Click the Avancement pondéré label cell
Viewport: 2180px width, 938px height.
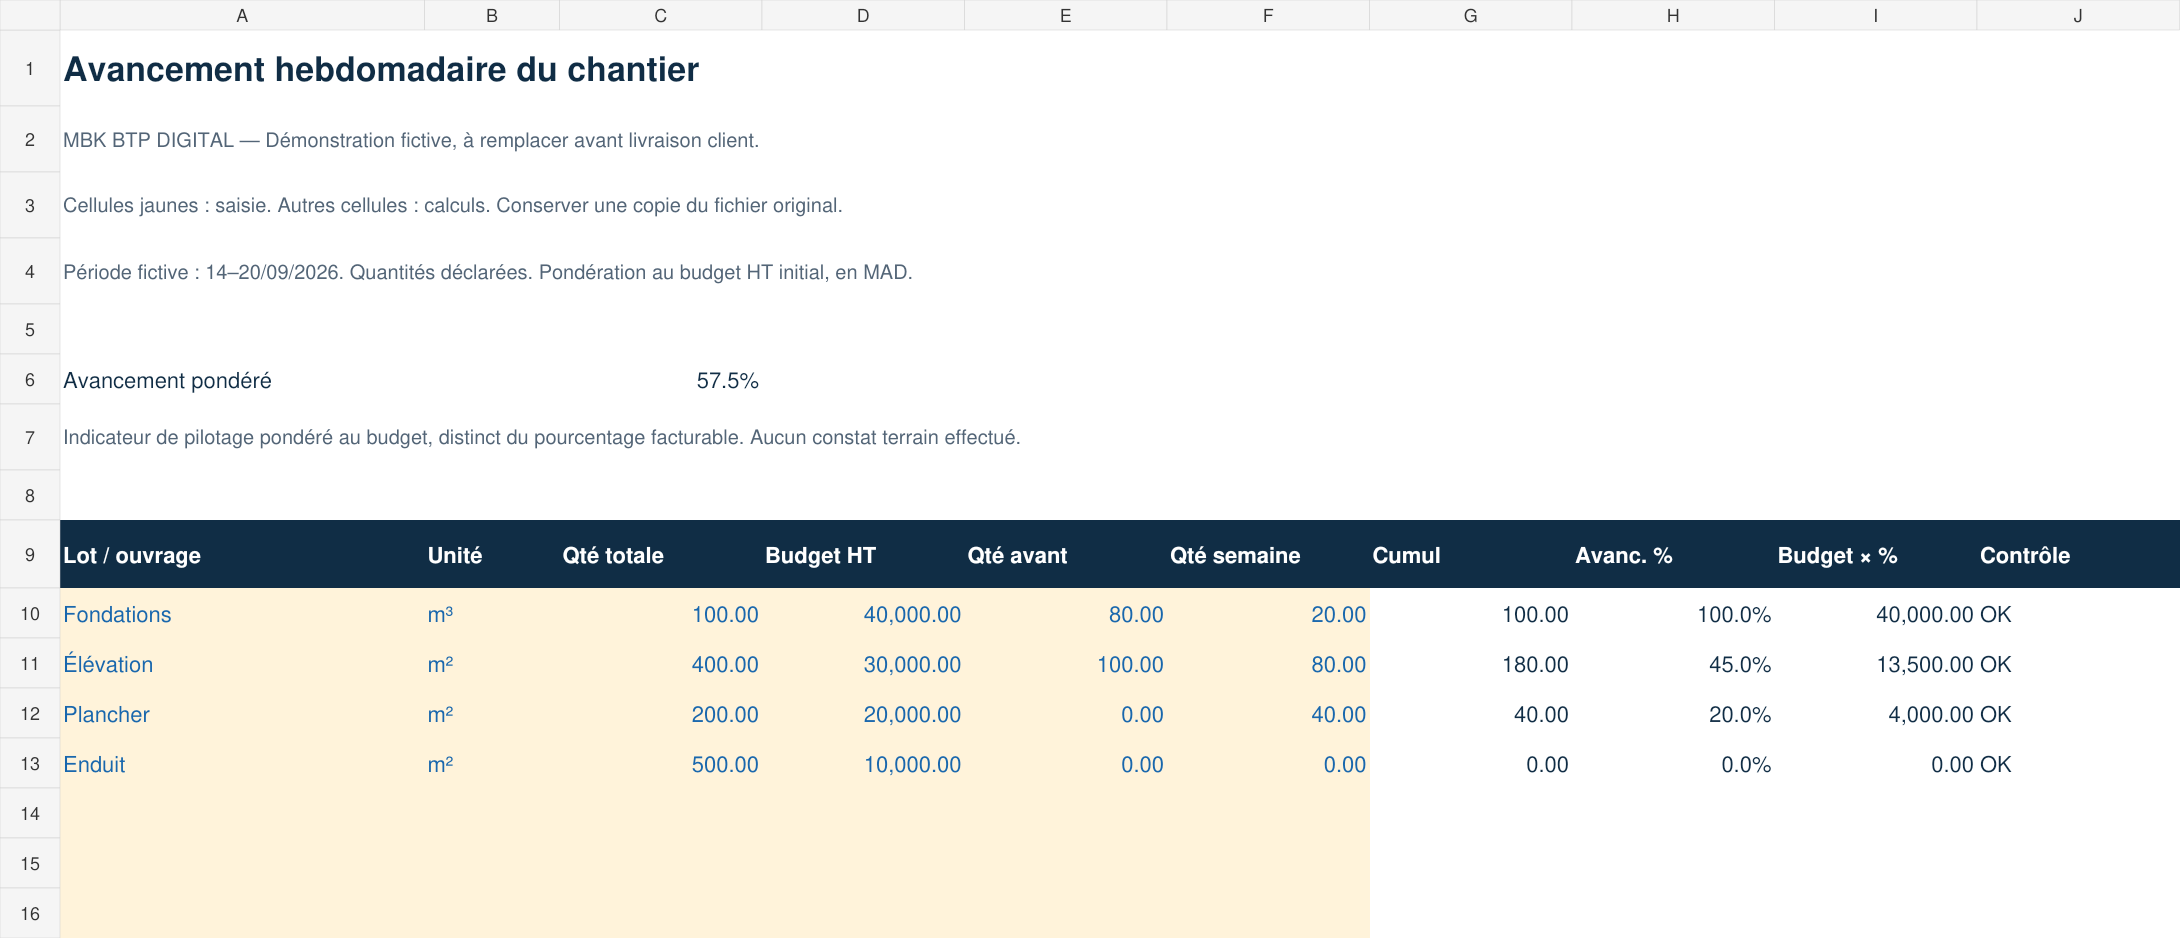242,380
